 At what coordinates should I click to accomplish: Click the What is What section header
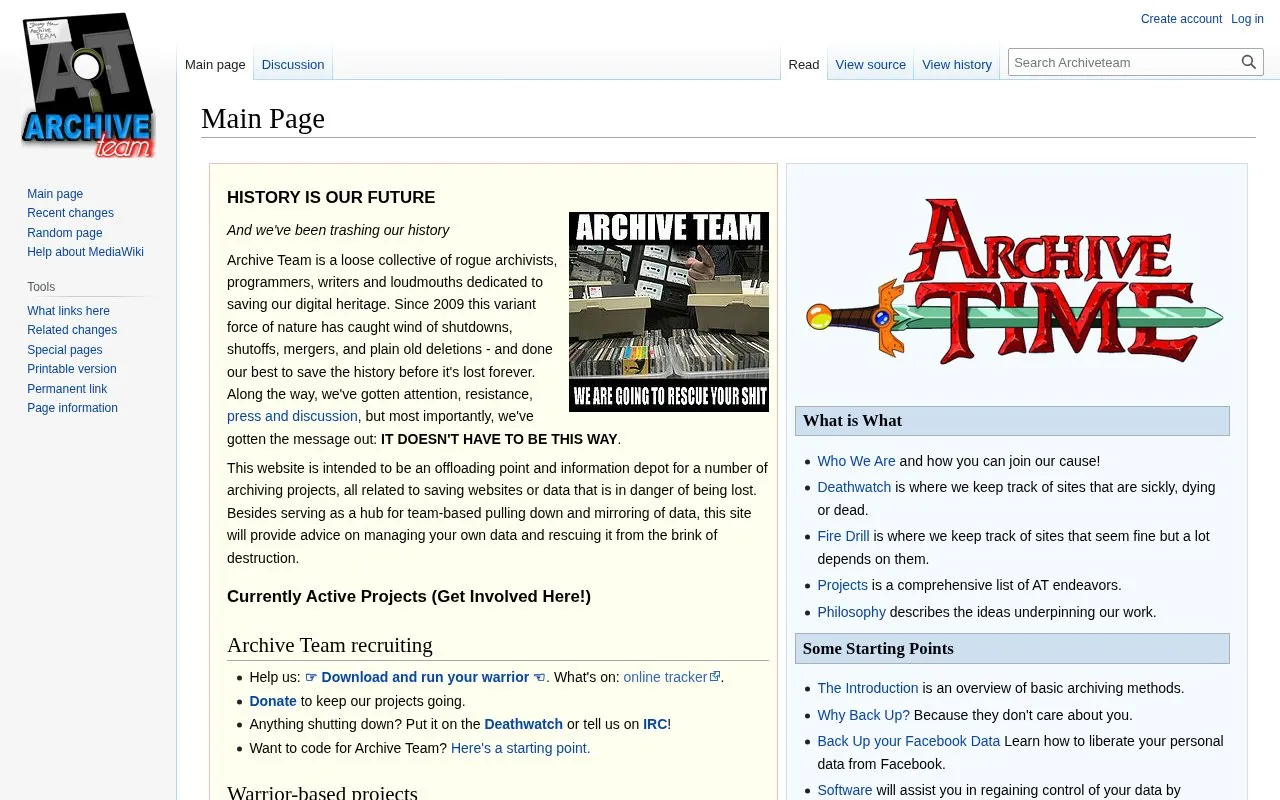[1012, 421]
